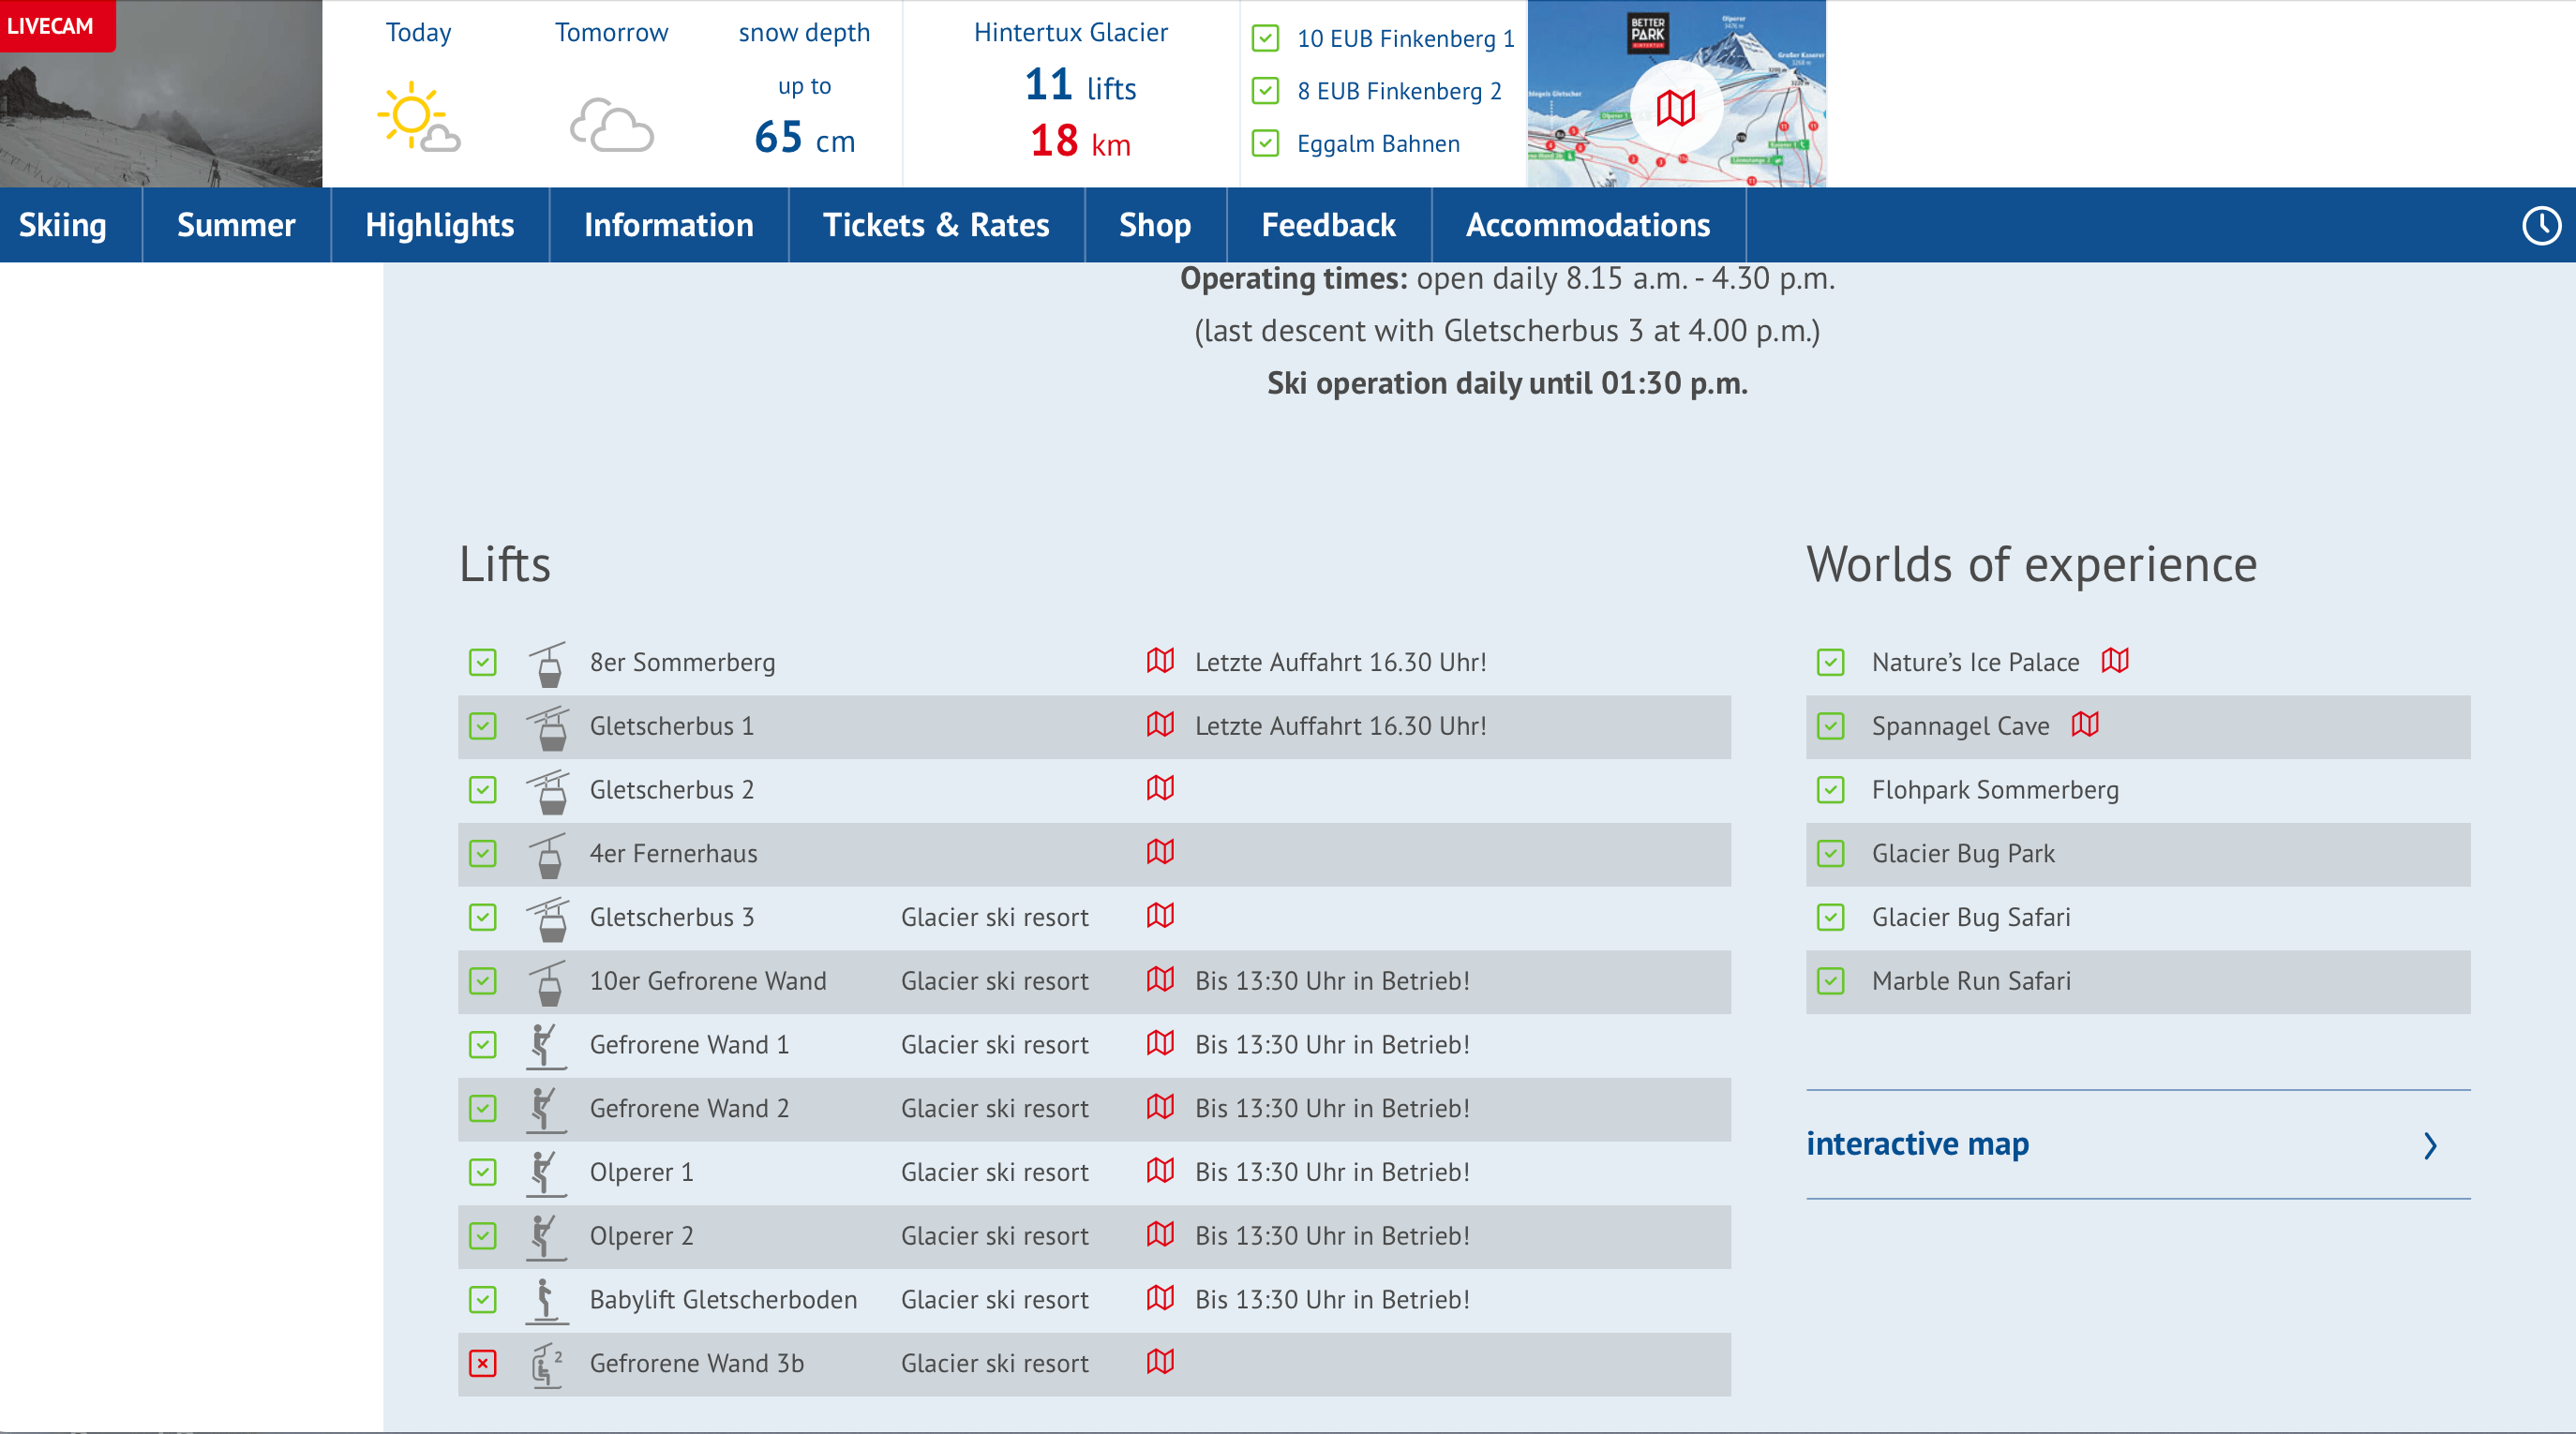
Task: Click the Olperer 2 lift name
Action: coord(641,1236)
